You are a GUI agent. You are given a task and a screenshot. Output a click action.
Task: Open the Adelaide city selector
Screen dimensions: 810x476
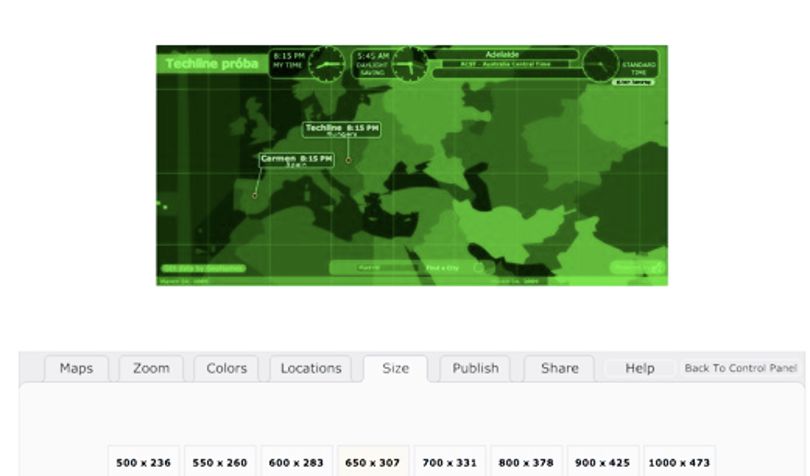point(503,54)
